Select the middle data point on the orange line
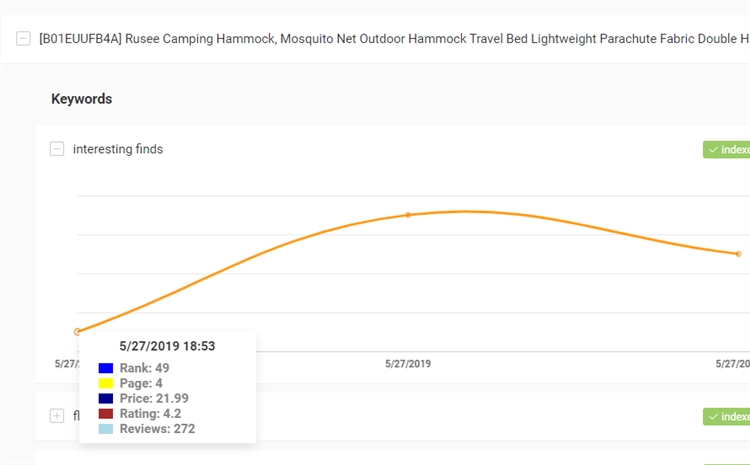Viewport: 750px width, 465px height. coord(408,215)
